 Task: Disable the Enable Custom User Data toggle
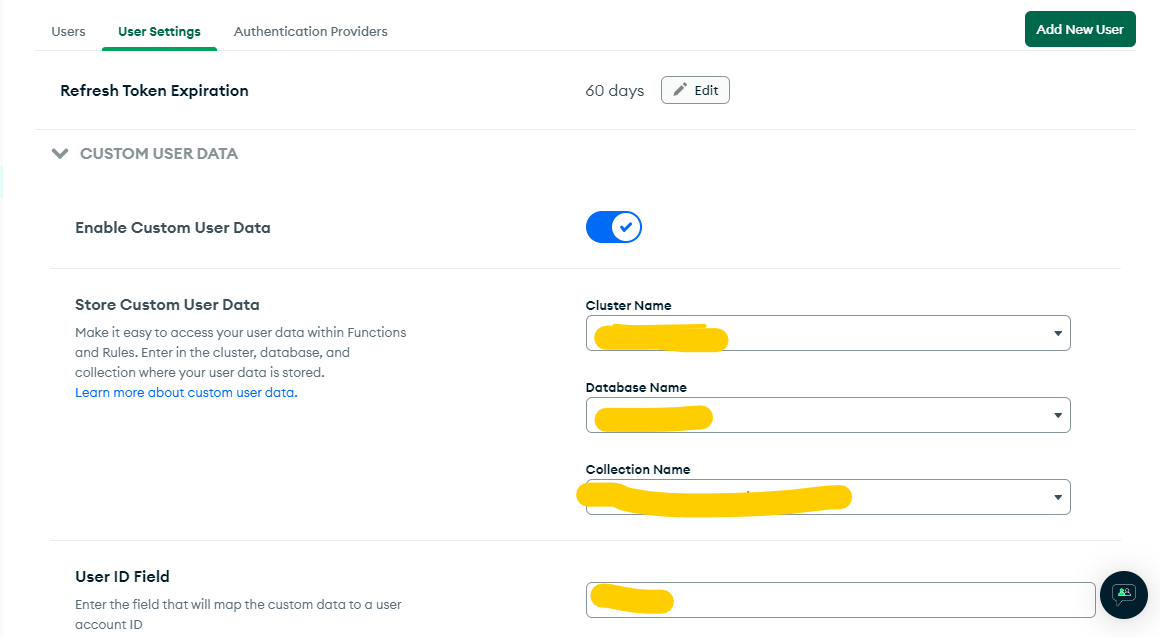pos(613,227)
